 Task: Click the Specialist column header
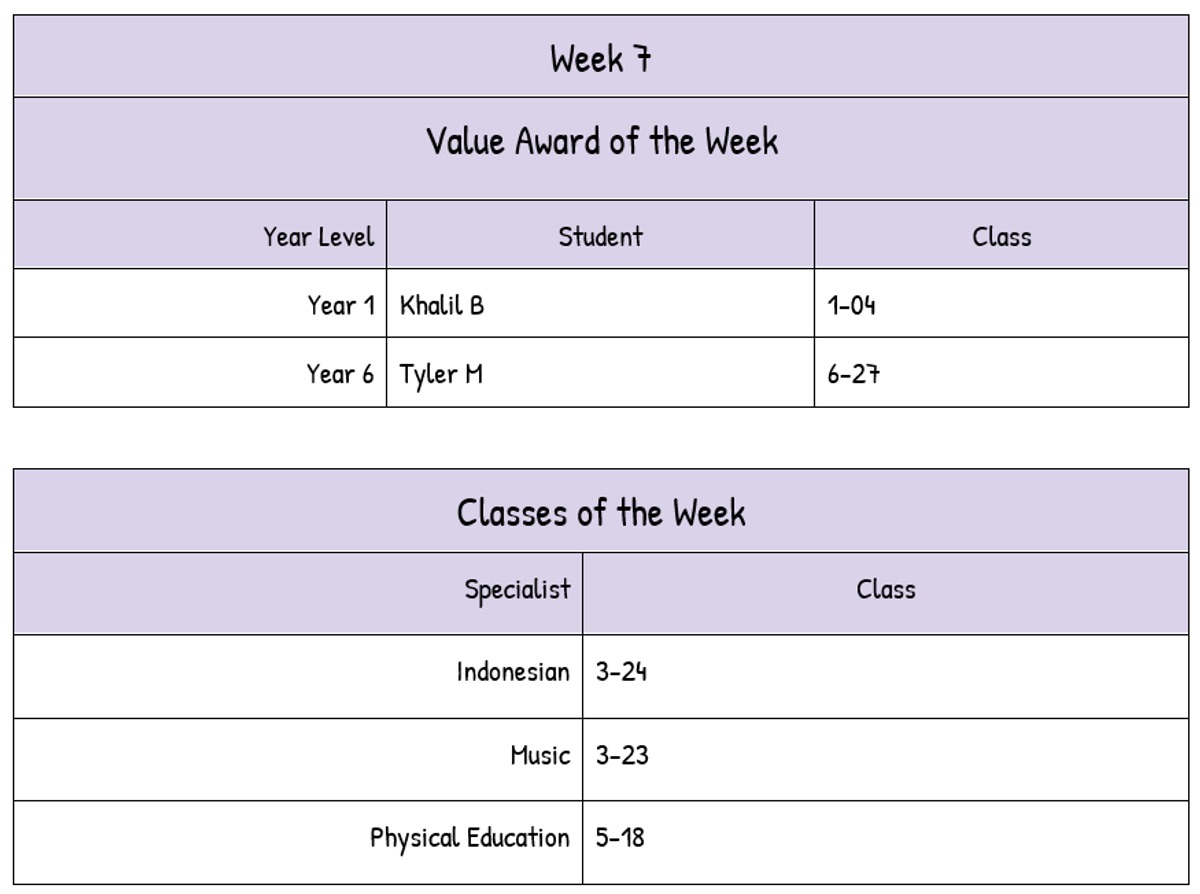point(517,590)
